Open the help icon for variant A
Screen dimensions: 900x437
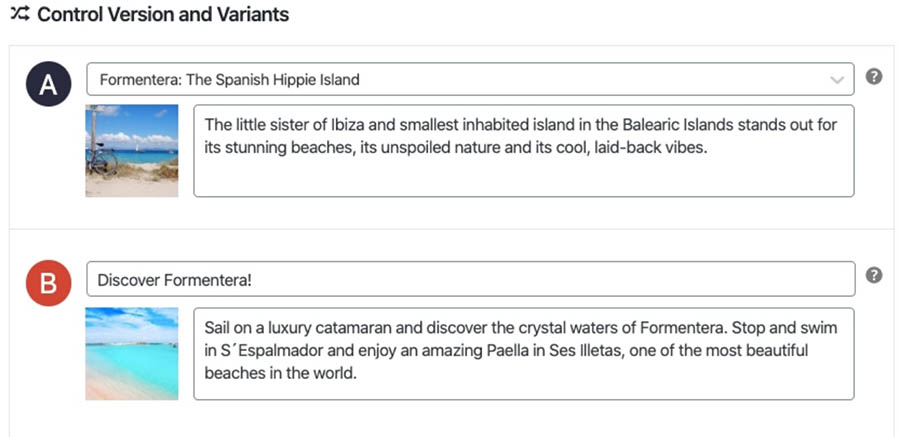(x=873, y=77)
